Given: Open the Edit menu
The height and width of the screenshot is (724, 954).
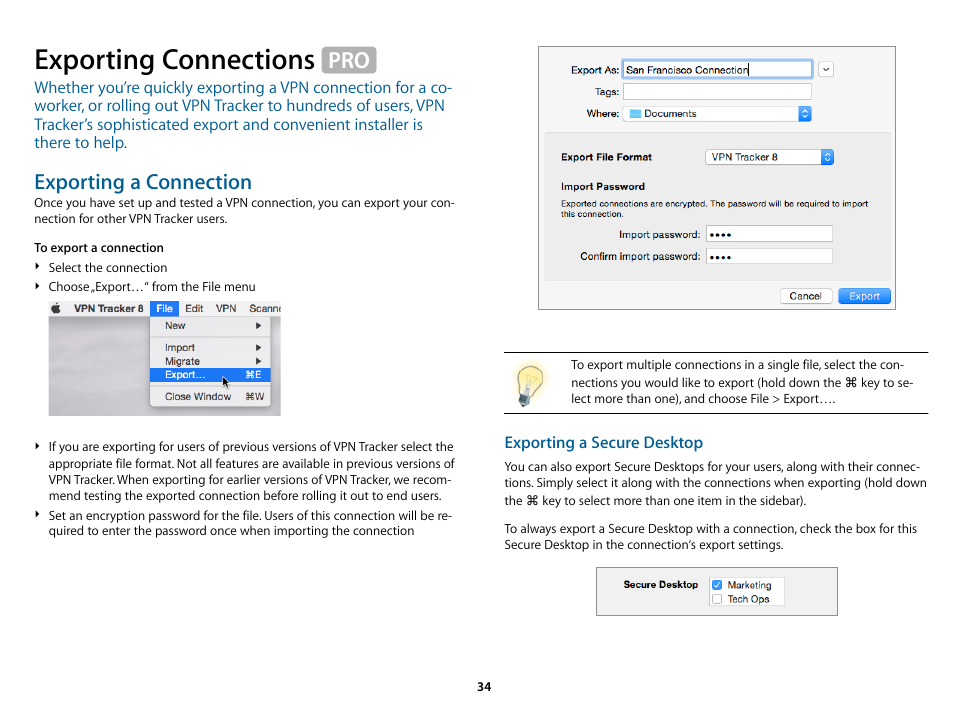Looking at the screenshot, I should (x=194, y=308).
